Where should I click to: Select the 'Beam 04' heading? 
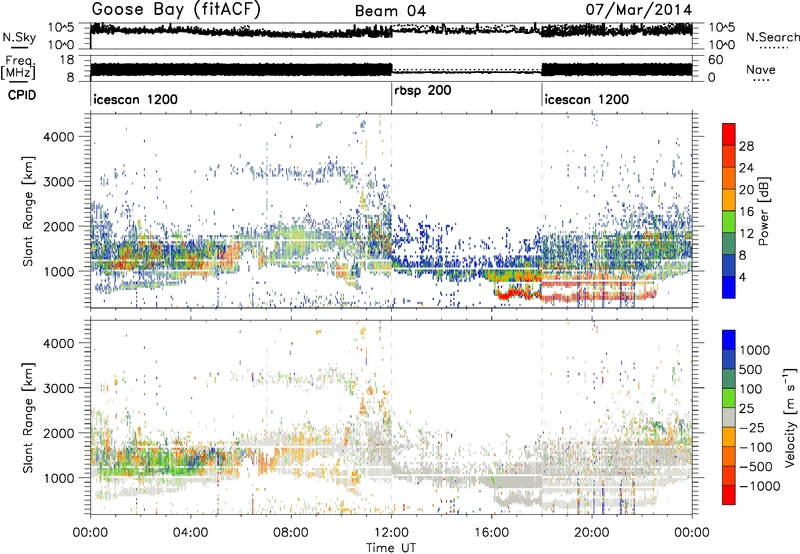pyautogui.click(x=390, y=11)
